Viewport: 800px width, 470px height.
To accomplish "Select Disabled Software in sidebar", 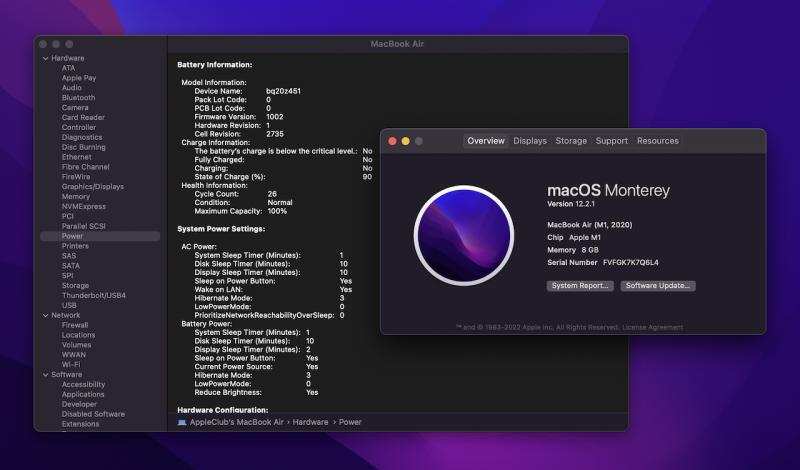I will 93,414.
